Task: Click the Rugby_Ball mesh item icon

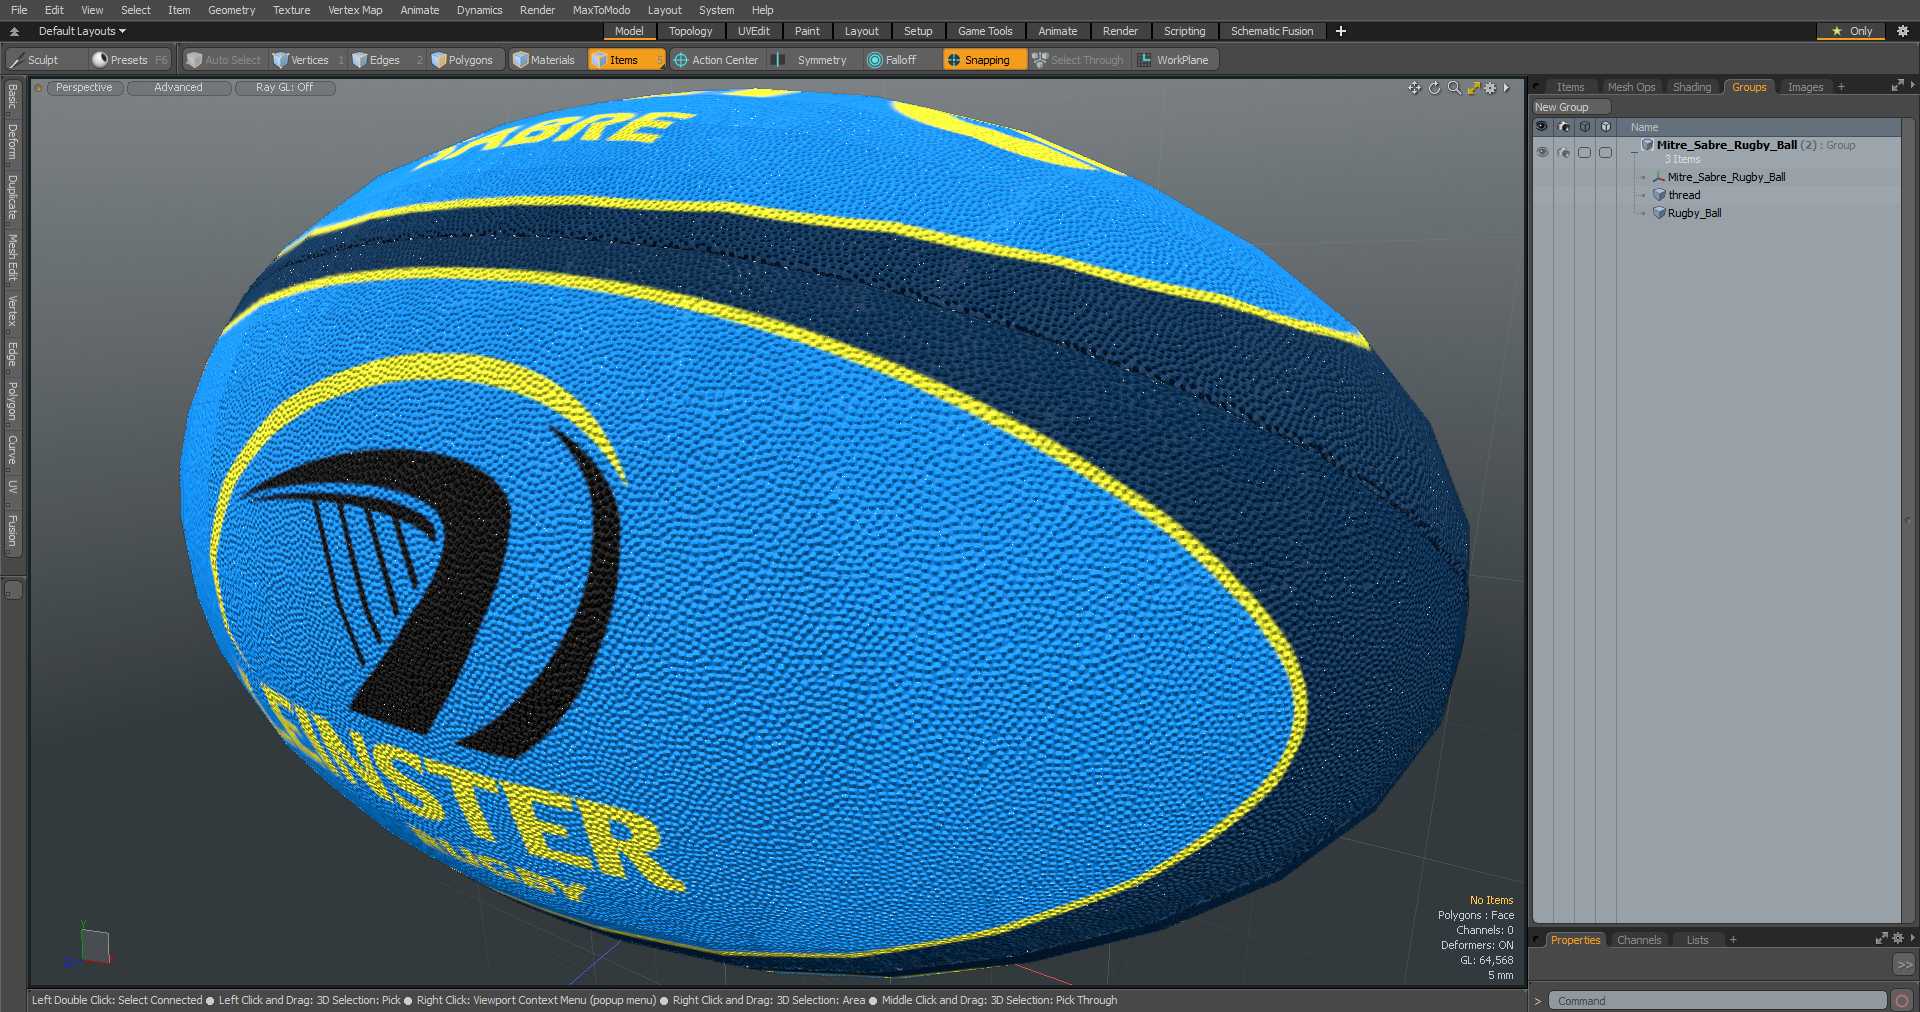Action: tap(1659, 213)
